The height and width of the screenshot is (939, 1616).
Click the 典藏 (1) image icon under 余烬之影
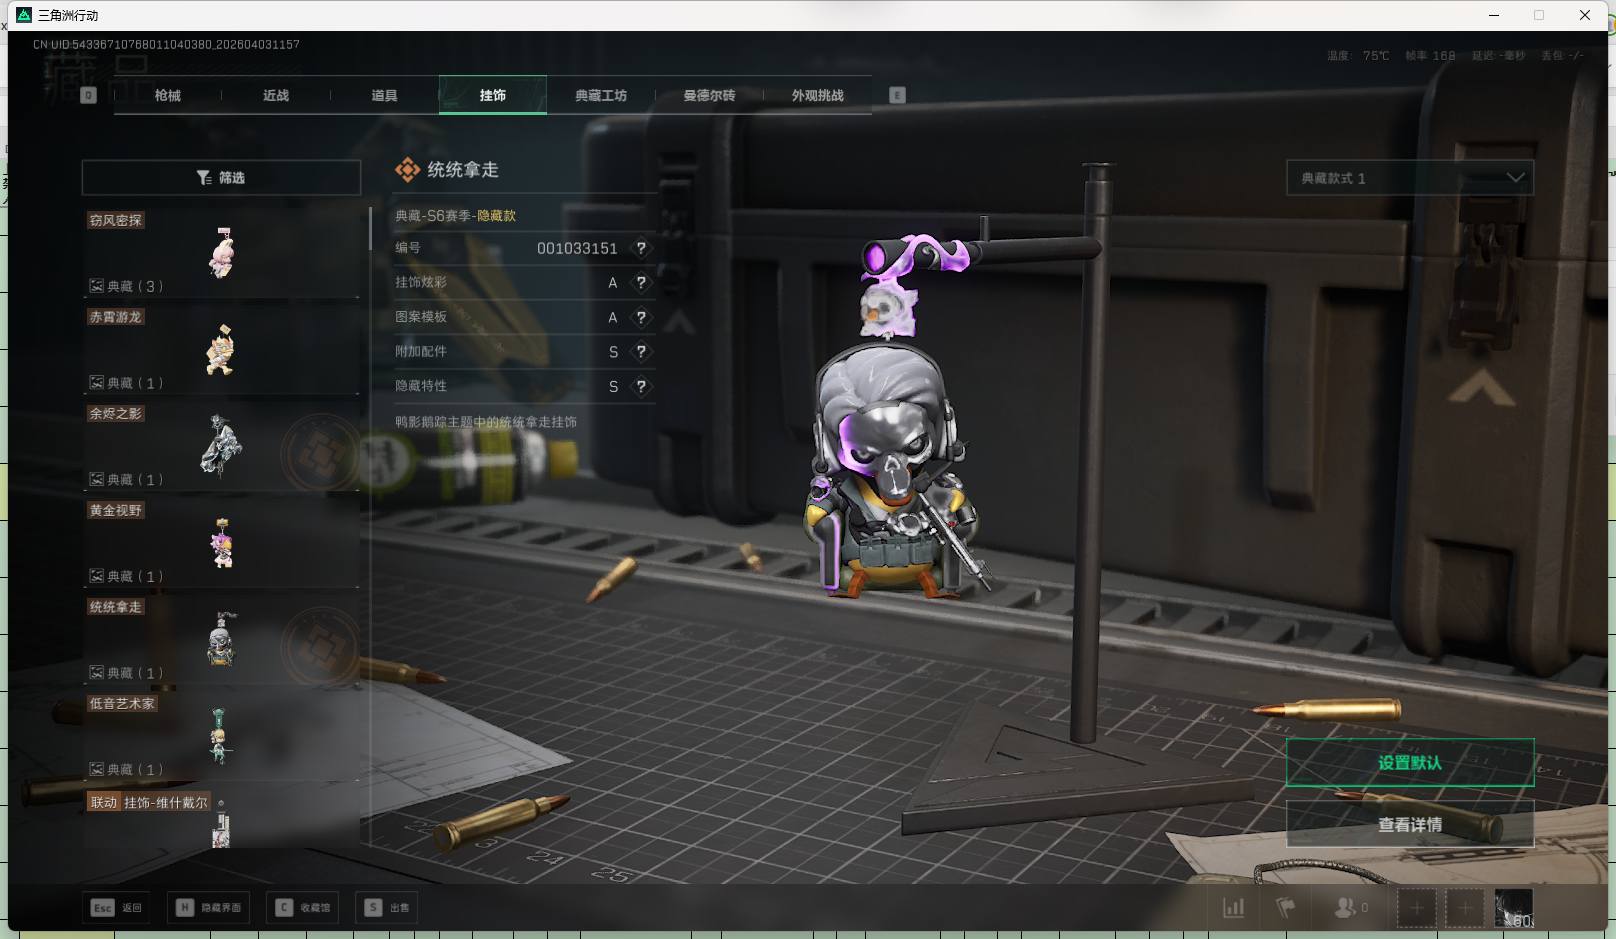pos(97,480)
